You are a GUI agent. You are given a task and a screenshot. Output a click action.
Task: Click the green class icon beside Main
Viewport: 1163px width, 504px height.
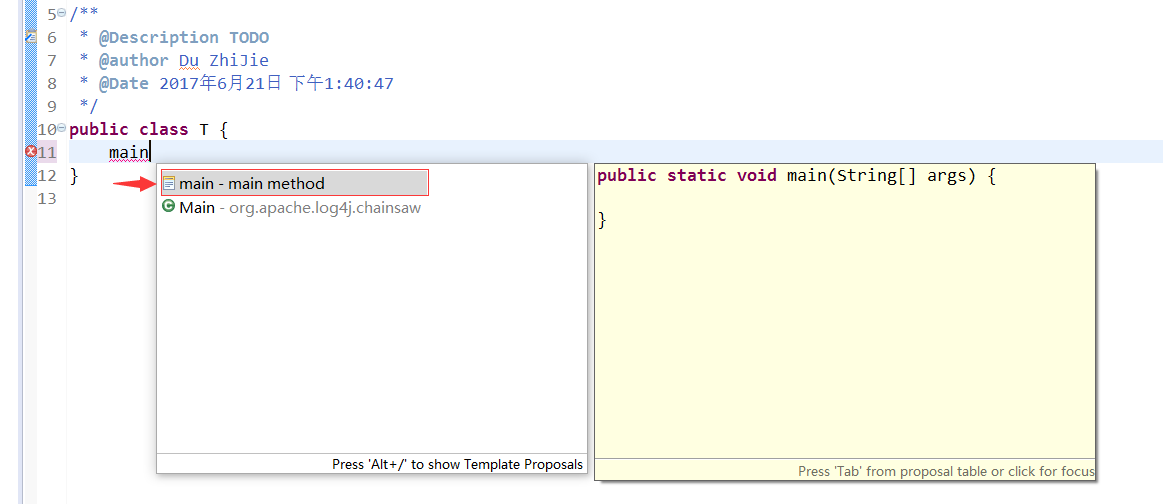(x=168, y=207)
